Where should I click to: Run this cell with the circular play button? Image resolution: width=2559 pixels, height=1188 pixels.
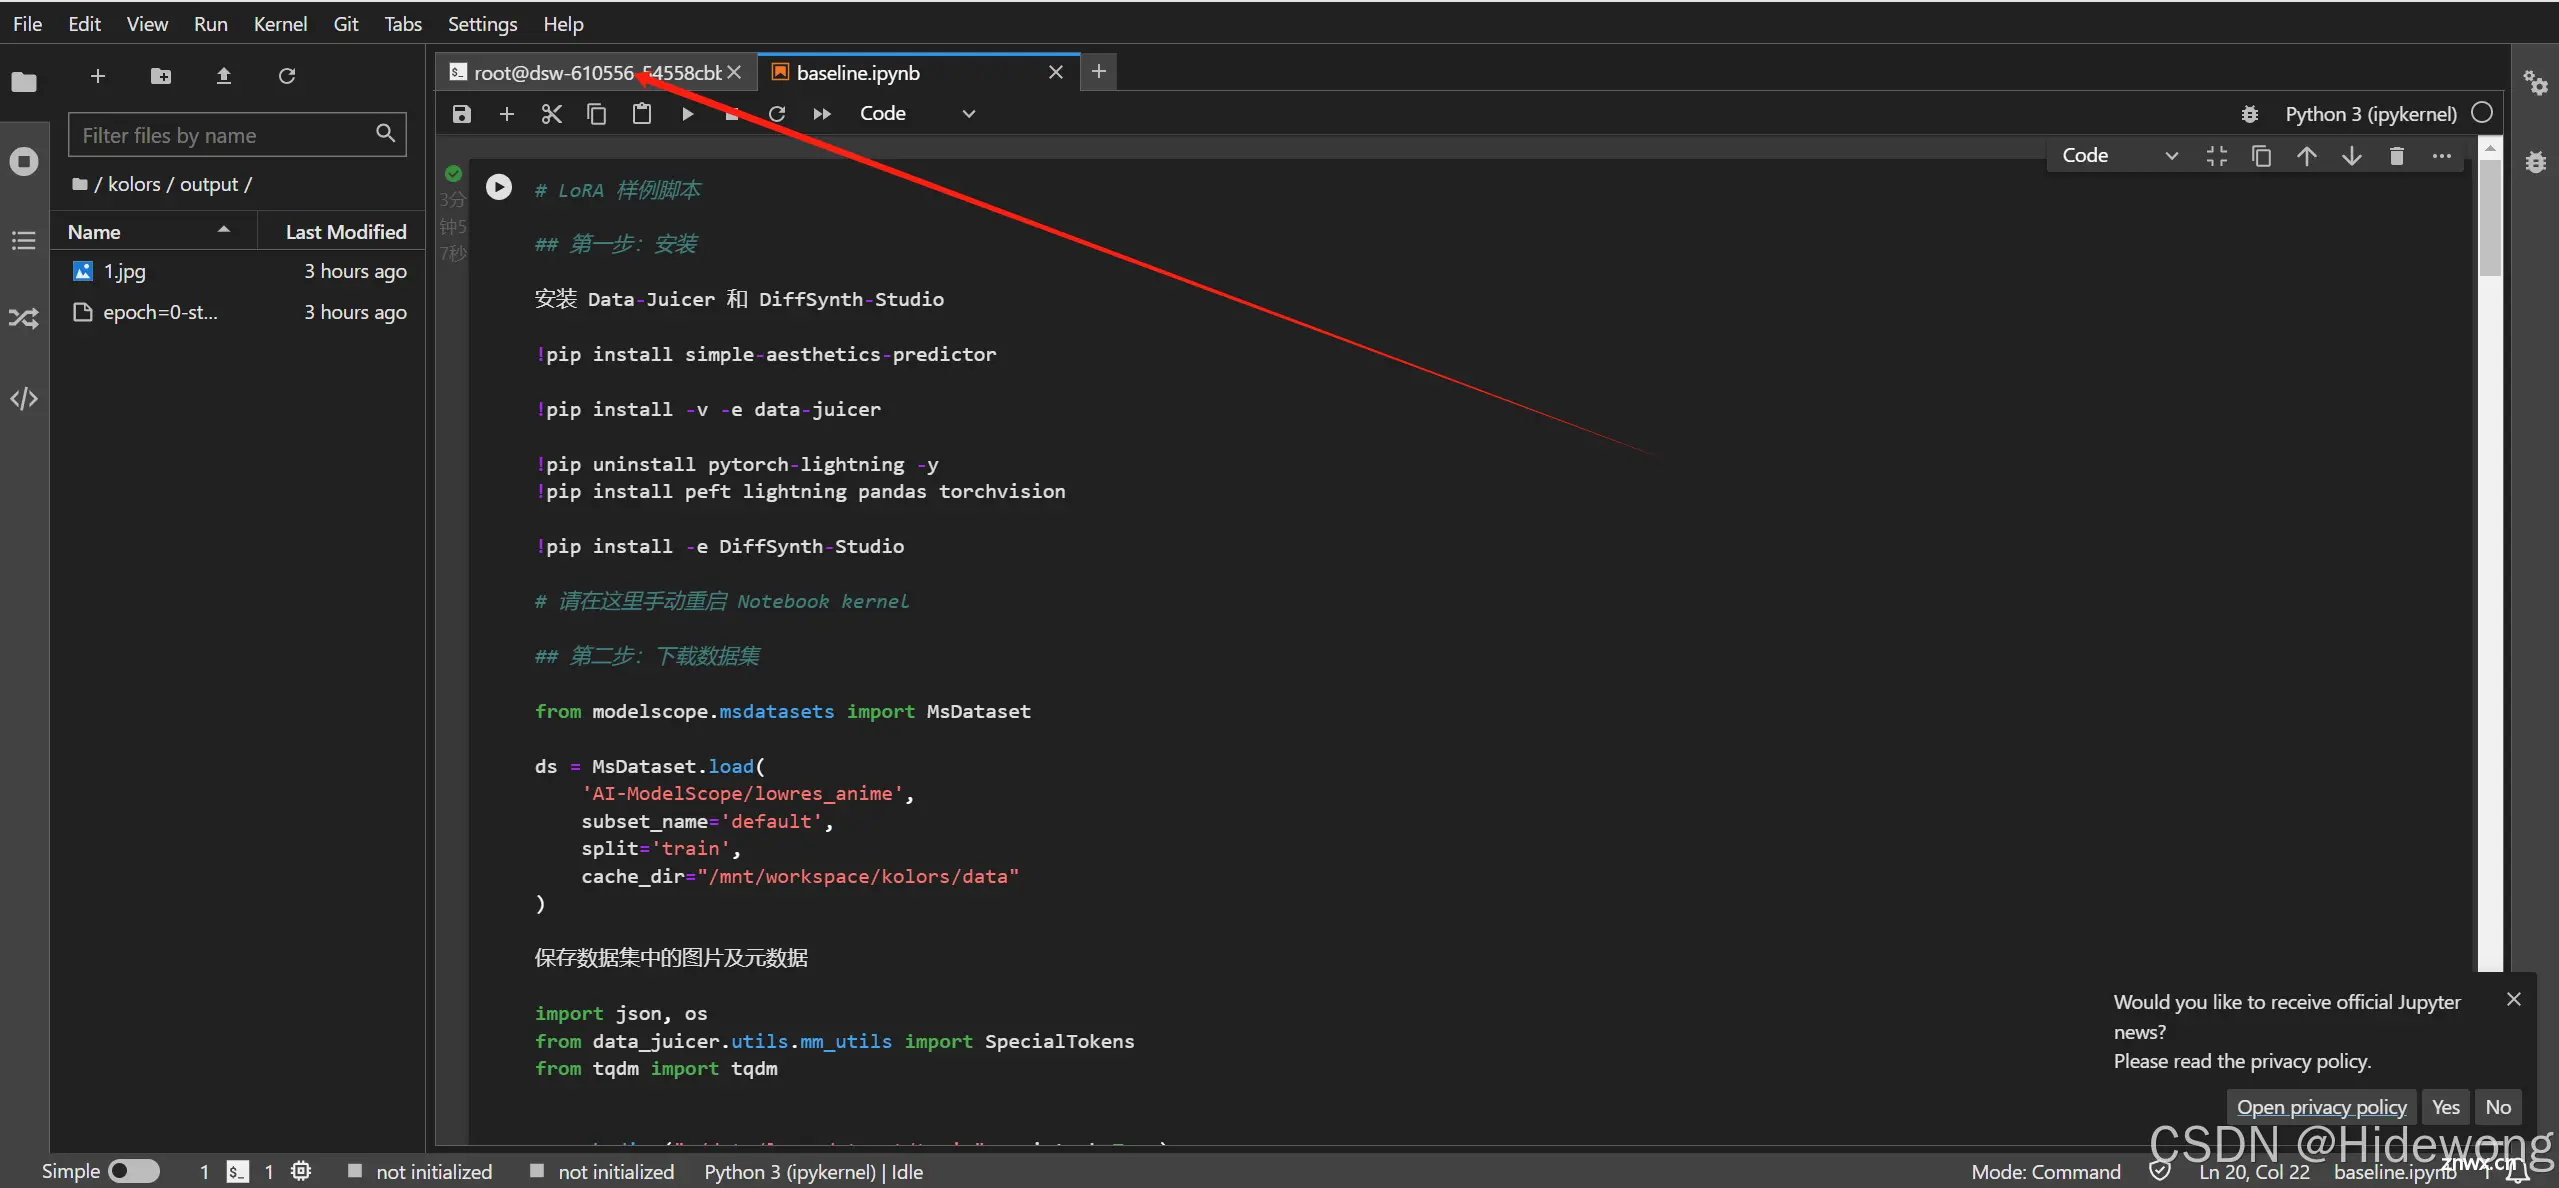(x=499, y=187)
